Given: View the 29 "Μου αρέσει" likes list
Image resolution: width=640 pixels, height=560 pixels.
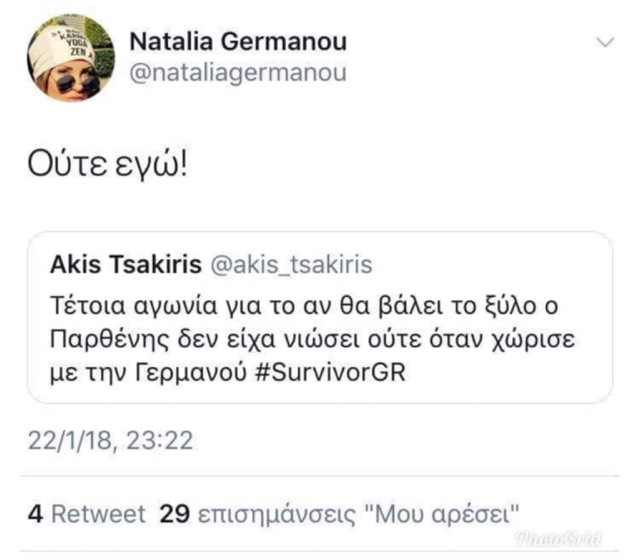Looking at the screenshot, I should (339, 514).
